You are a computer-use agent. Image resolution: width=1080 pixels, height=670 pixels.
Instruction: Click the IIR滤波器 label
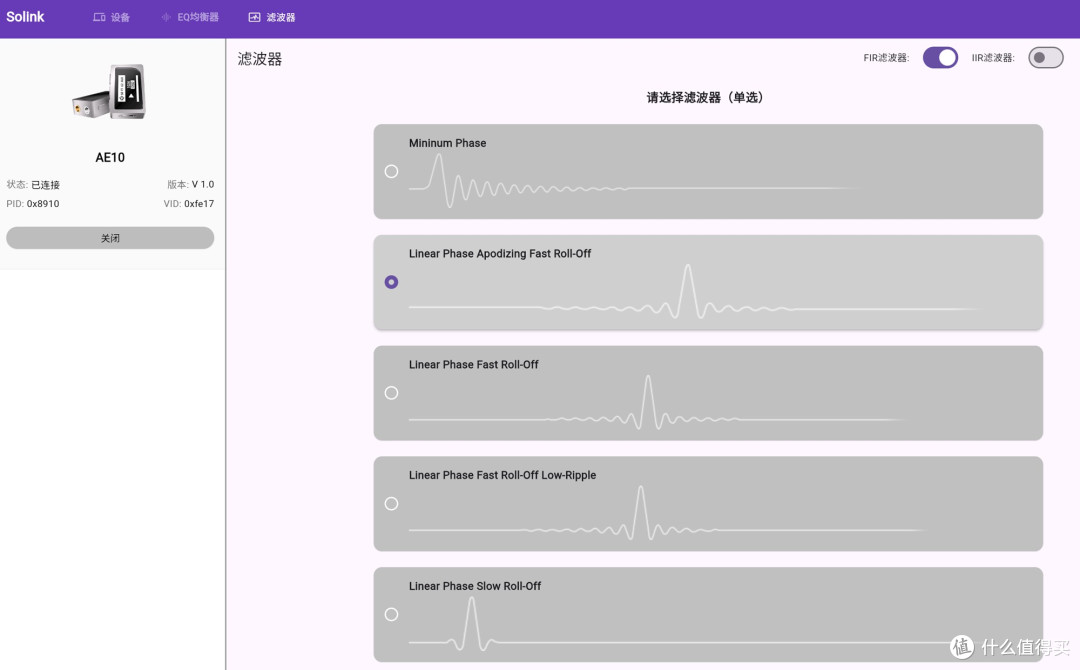point(993,58)
